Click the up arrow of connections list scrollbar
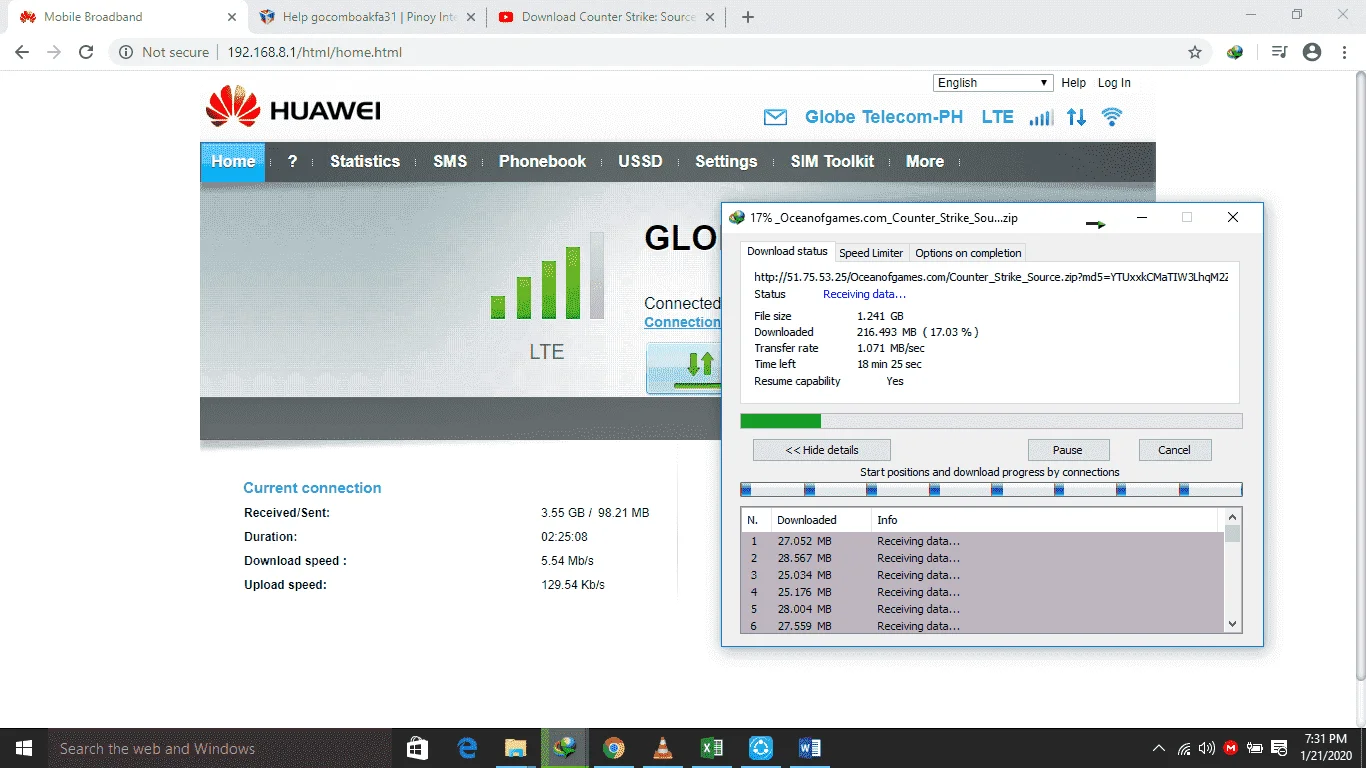Screen dimensions: 1366x768 coord(1233,517)
